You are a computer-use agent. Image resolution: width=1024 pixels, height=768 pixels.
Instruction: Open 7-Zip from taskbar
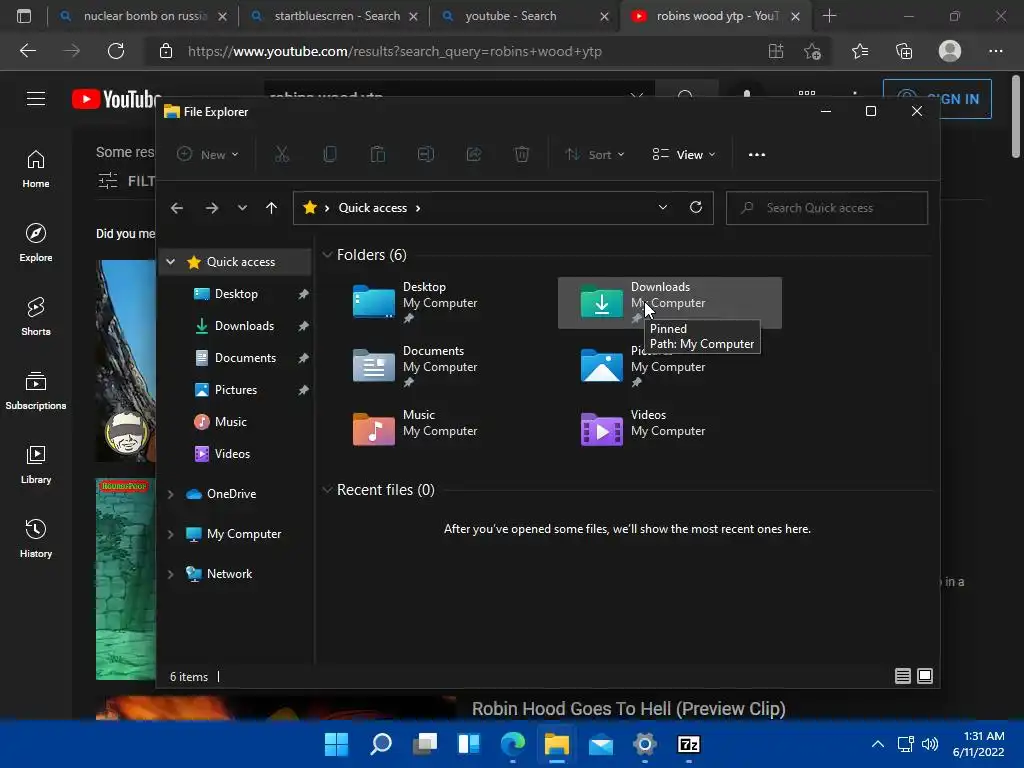point(689,744)
